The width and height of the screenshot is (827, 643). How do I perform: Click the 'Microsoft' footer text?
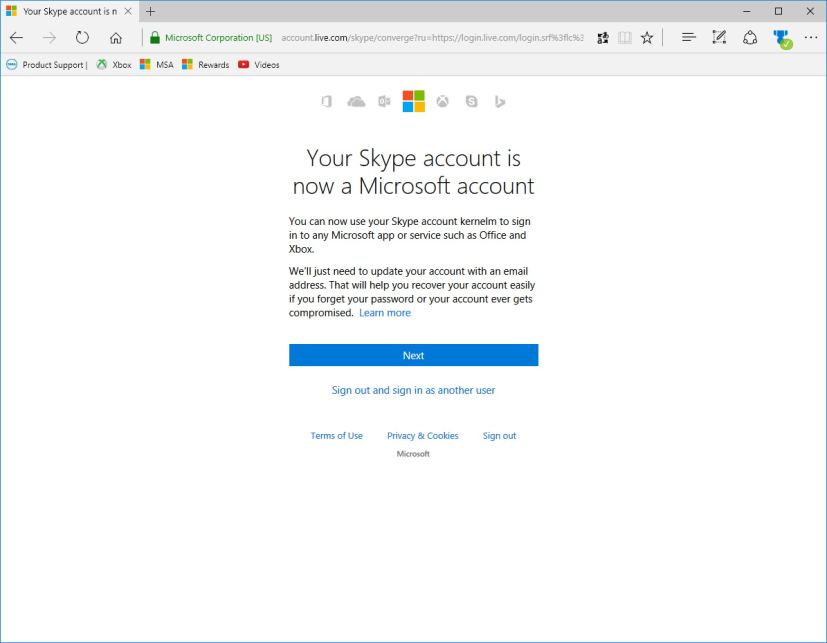coord(413,454)
